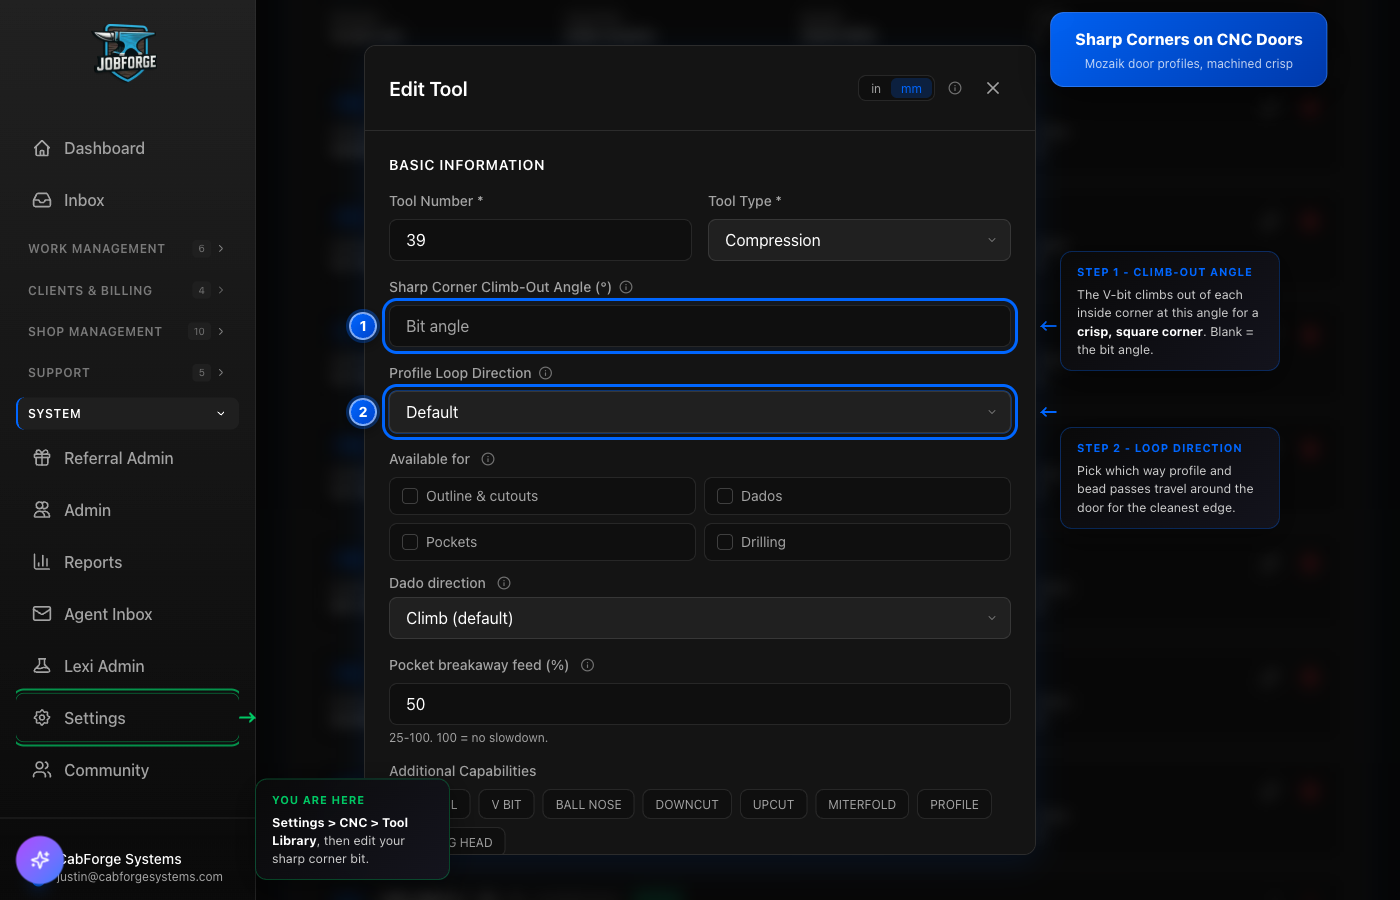This screenshot has height=900, width=1400.
Task: Open Dado direction Climb dropdown
Action: point(700,618)
